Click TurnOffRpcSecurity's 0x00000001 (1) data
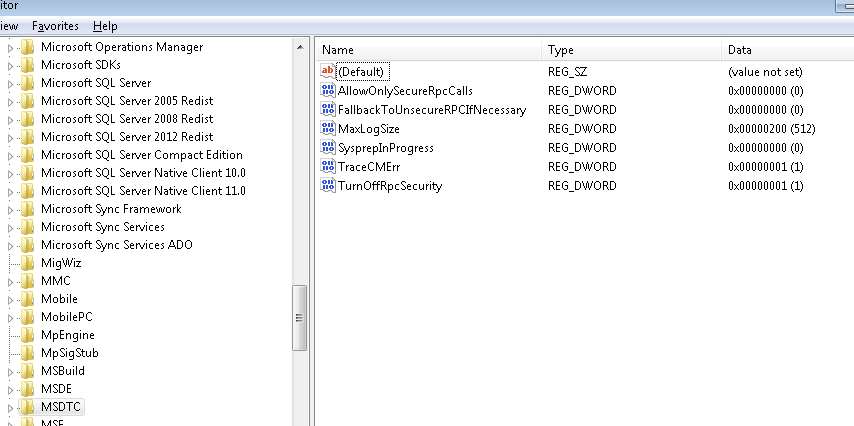The image size is (854, 426). click(x=765, y=185)
